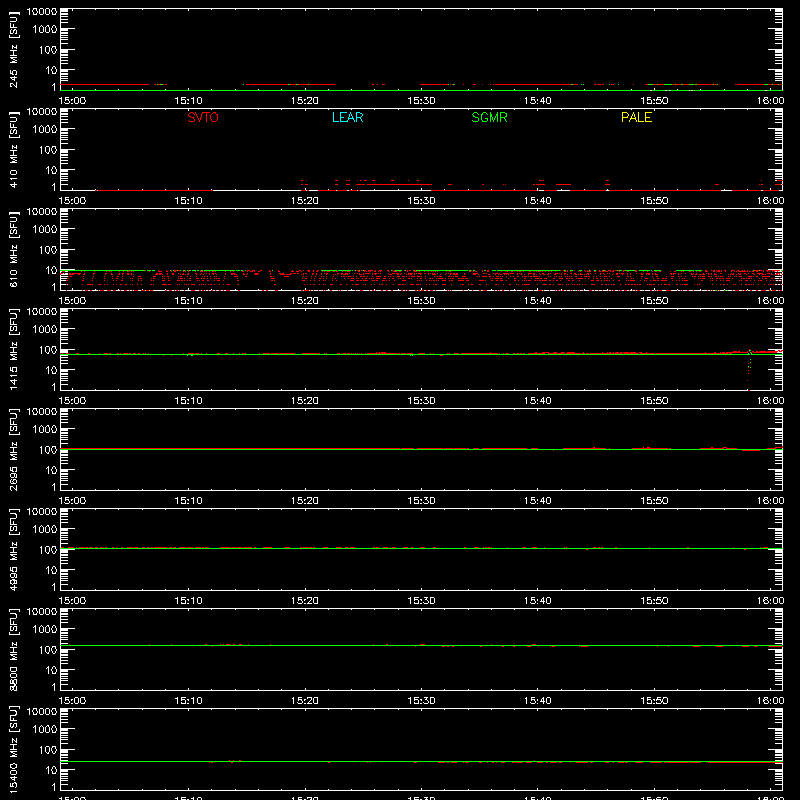
Task: Click 16:00 time label under 610 MHz plot
Action: 770,301
